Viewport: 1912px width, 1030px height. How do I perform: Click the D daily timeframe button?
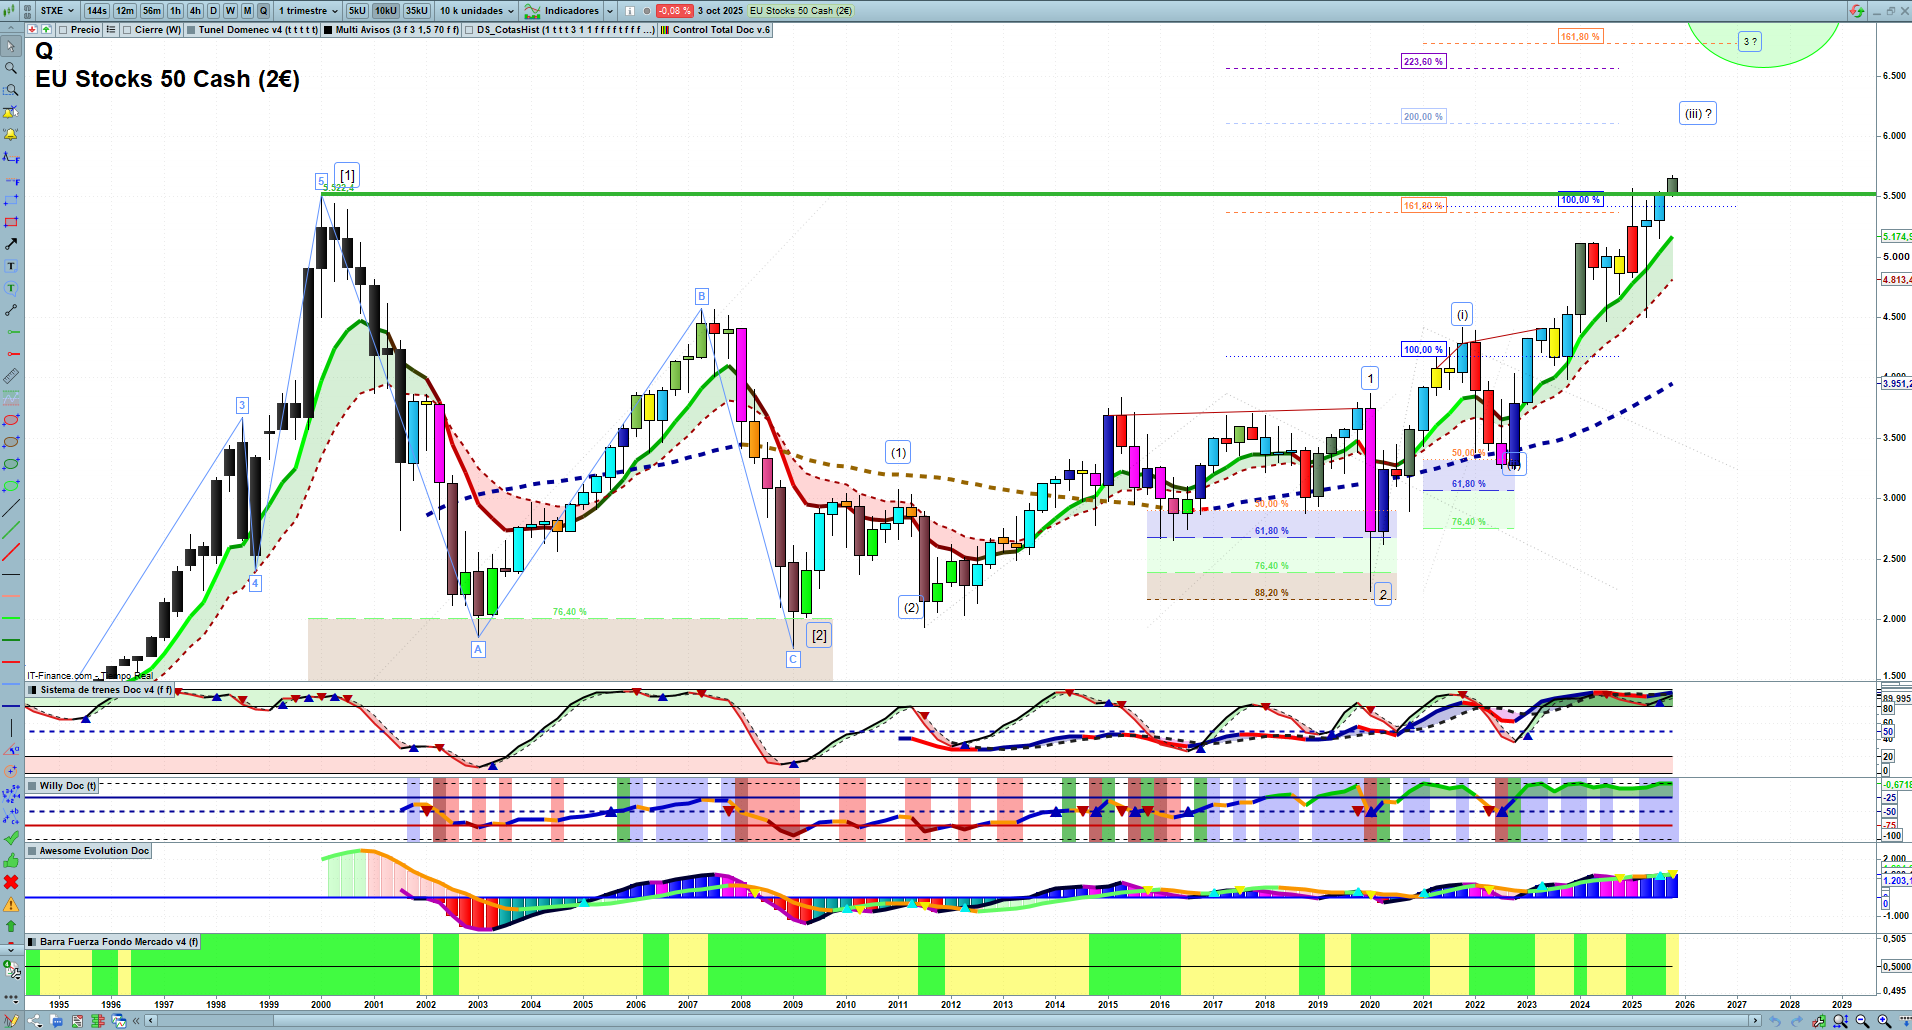[213, 11]
